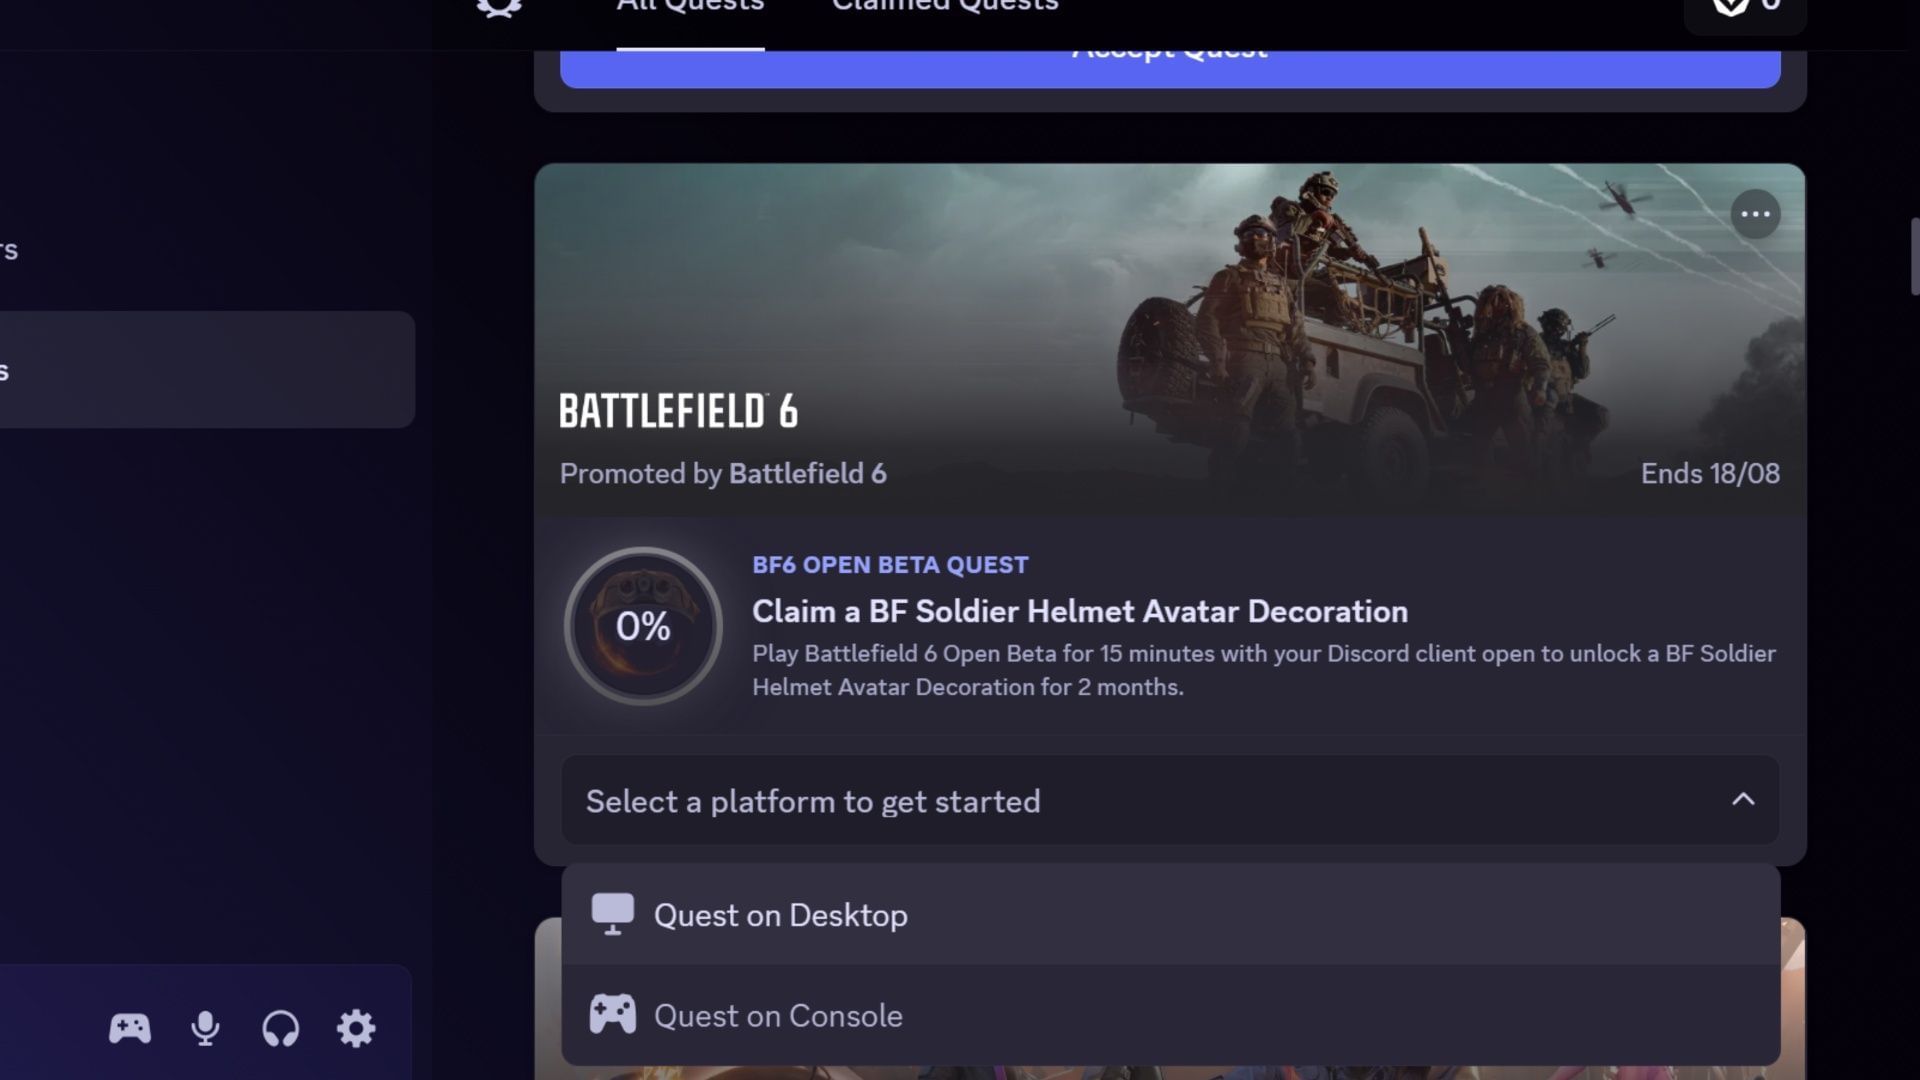
Task: Click the console gamepad icon
Action: (612, 1014)
